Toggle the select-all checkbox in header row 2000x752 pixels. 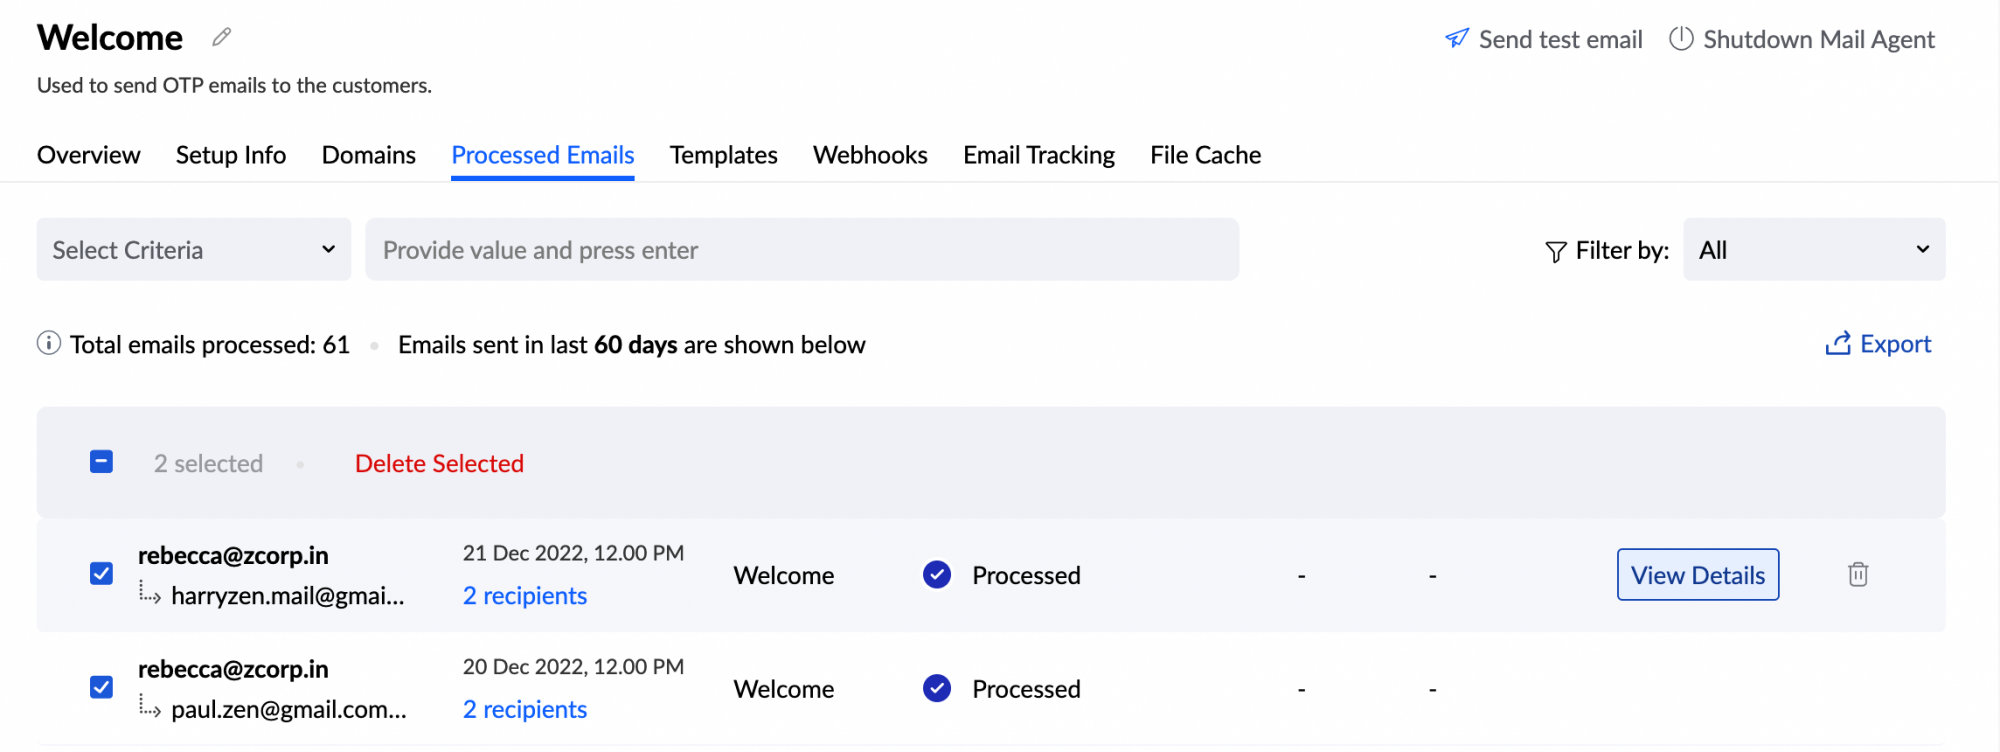101,462
